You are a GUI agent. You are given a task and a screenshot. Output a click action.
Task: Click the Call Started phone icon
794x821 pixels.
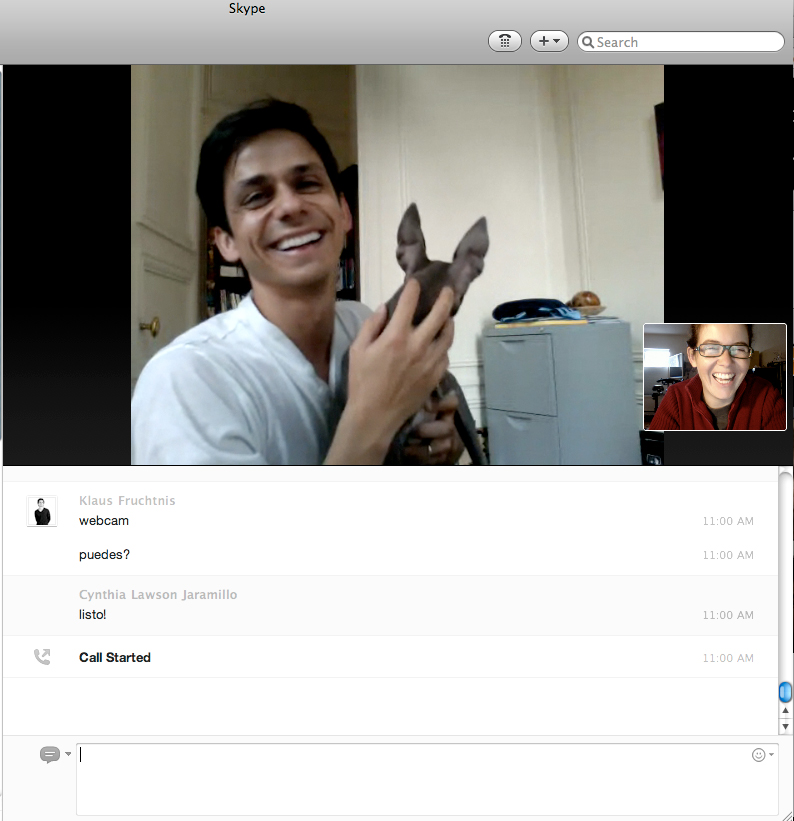tap(42, 657)
